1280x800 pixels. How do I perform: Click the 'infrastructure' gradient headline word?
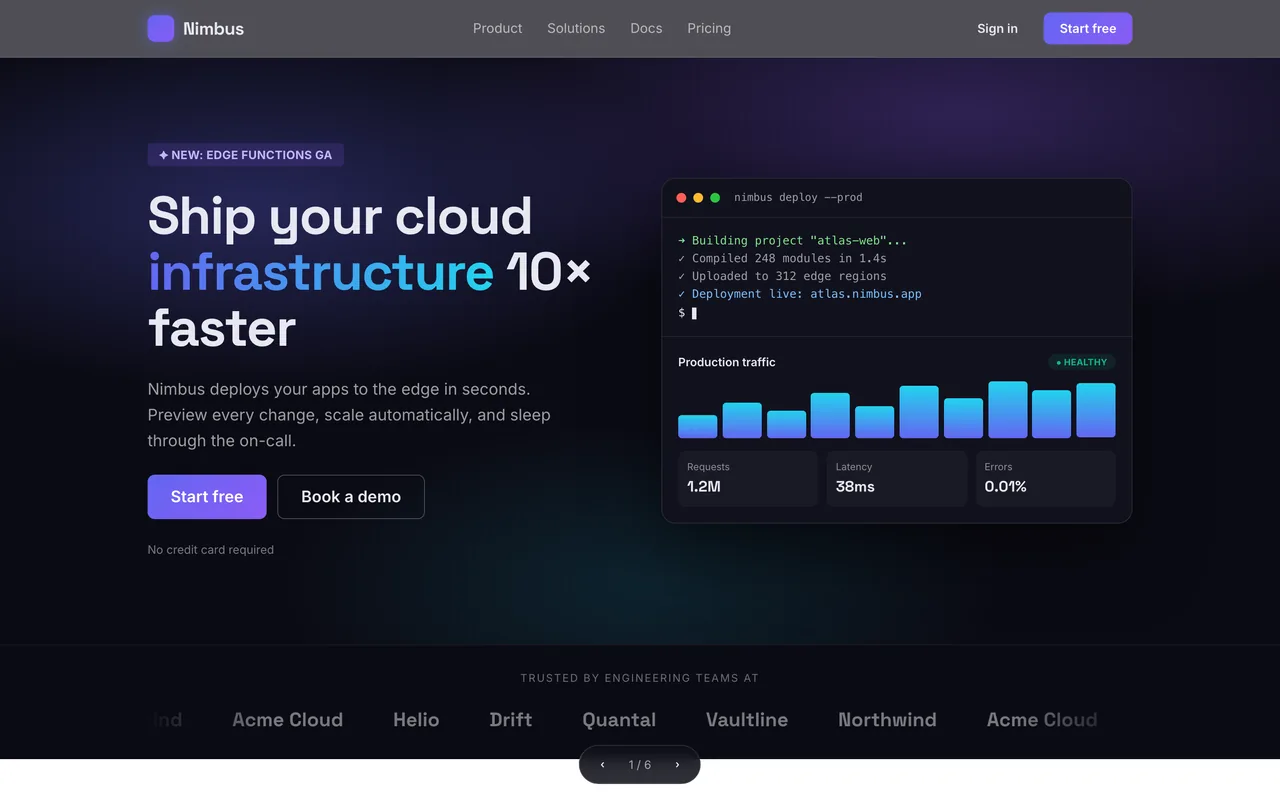(x=321, y=272)
